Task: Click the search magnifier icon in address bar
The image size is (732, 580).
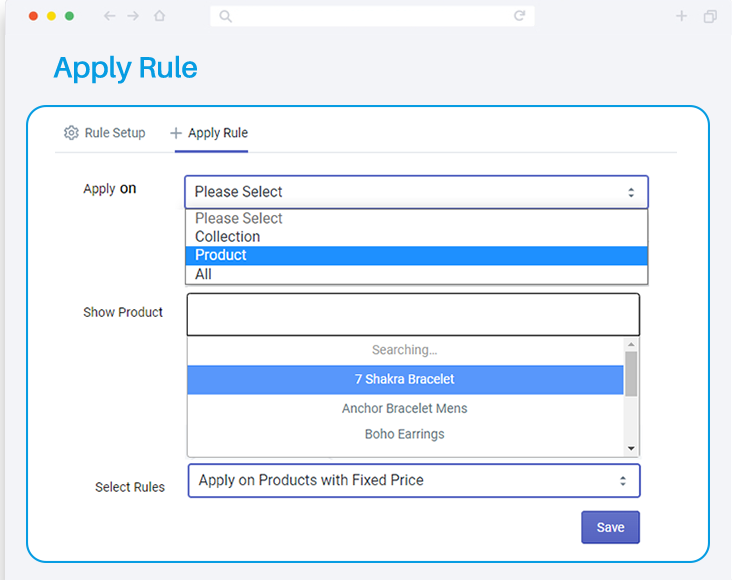Action: pos(225,16)
